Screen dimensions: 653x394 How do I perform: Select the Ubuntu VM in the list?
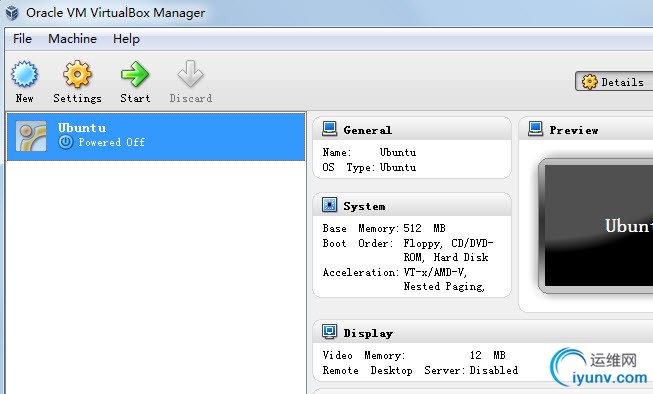(x=156, y=137)
